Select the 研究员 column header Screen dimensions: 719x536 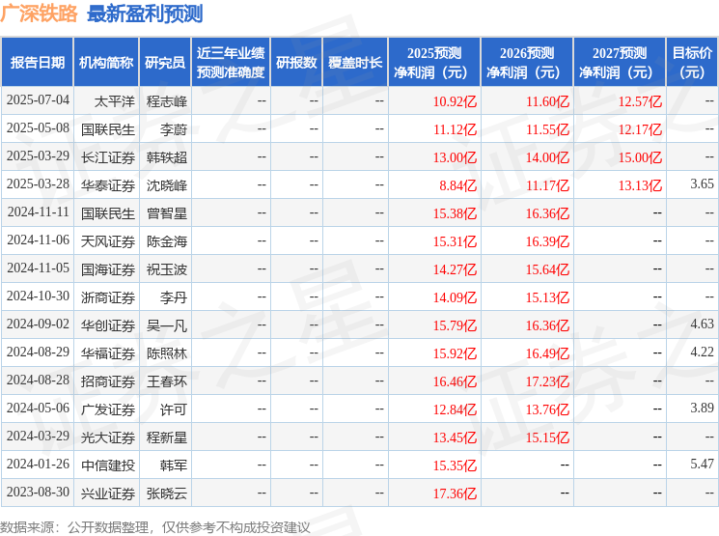point(165,62)
